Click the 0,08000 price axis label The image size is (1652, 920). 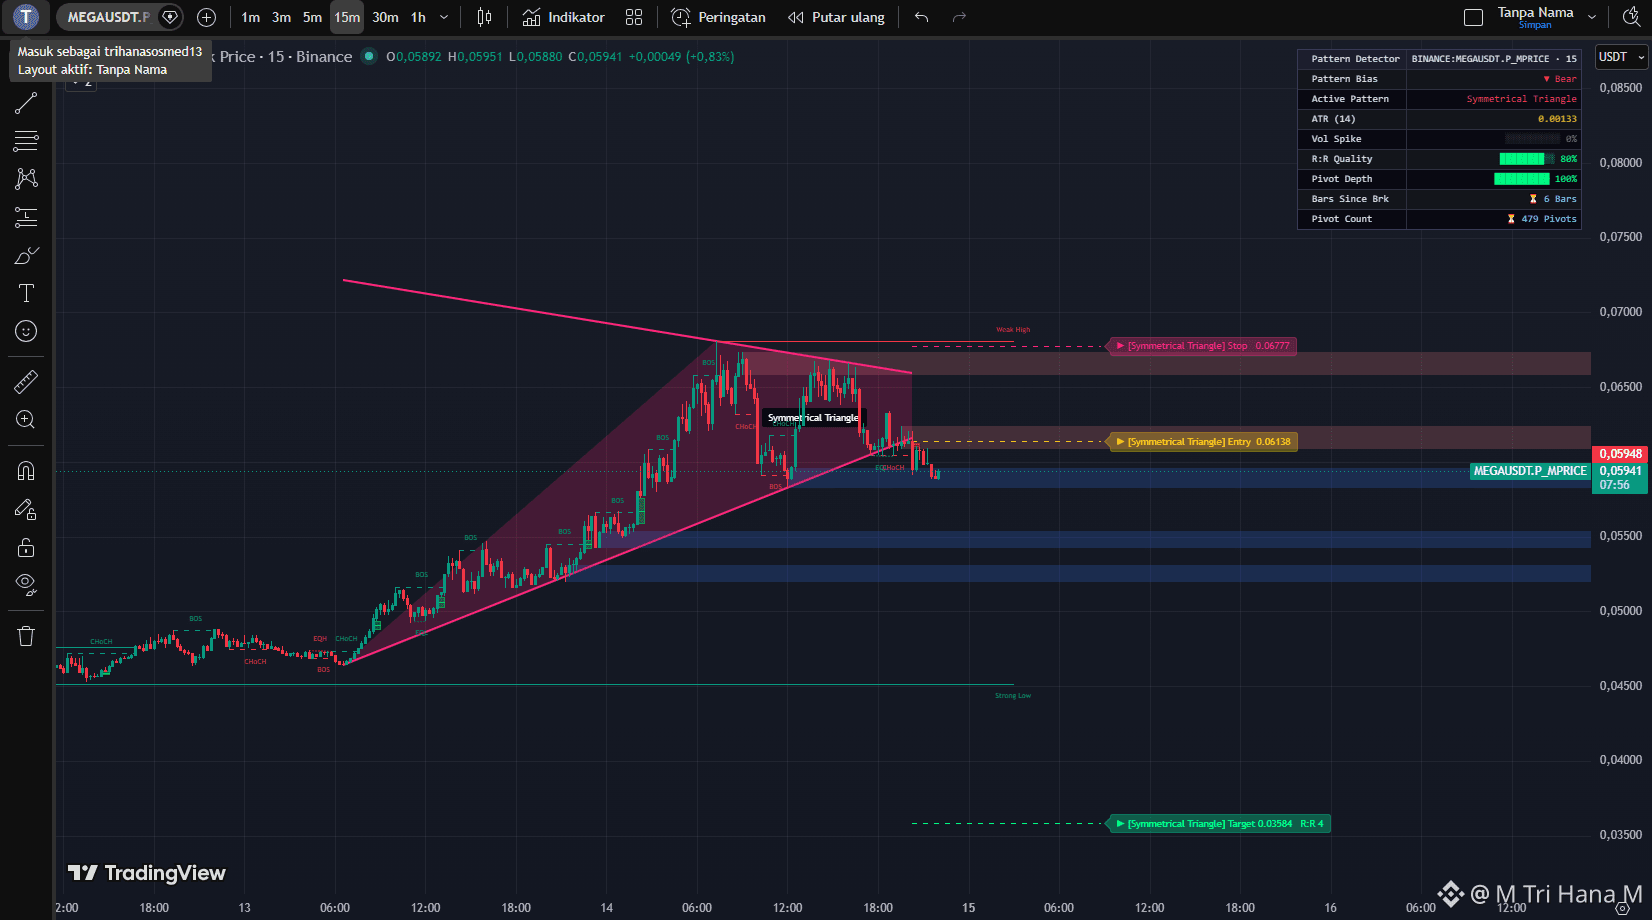(1620, 163)
